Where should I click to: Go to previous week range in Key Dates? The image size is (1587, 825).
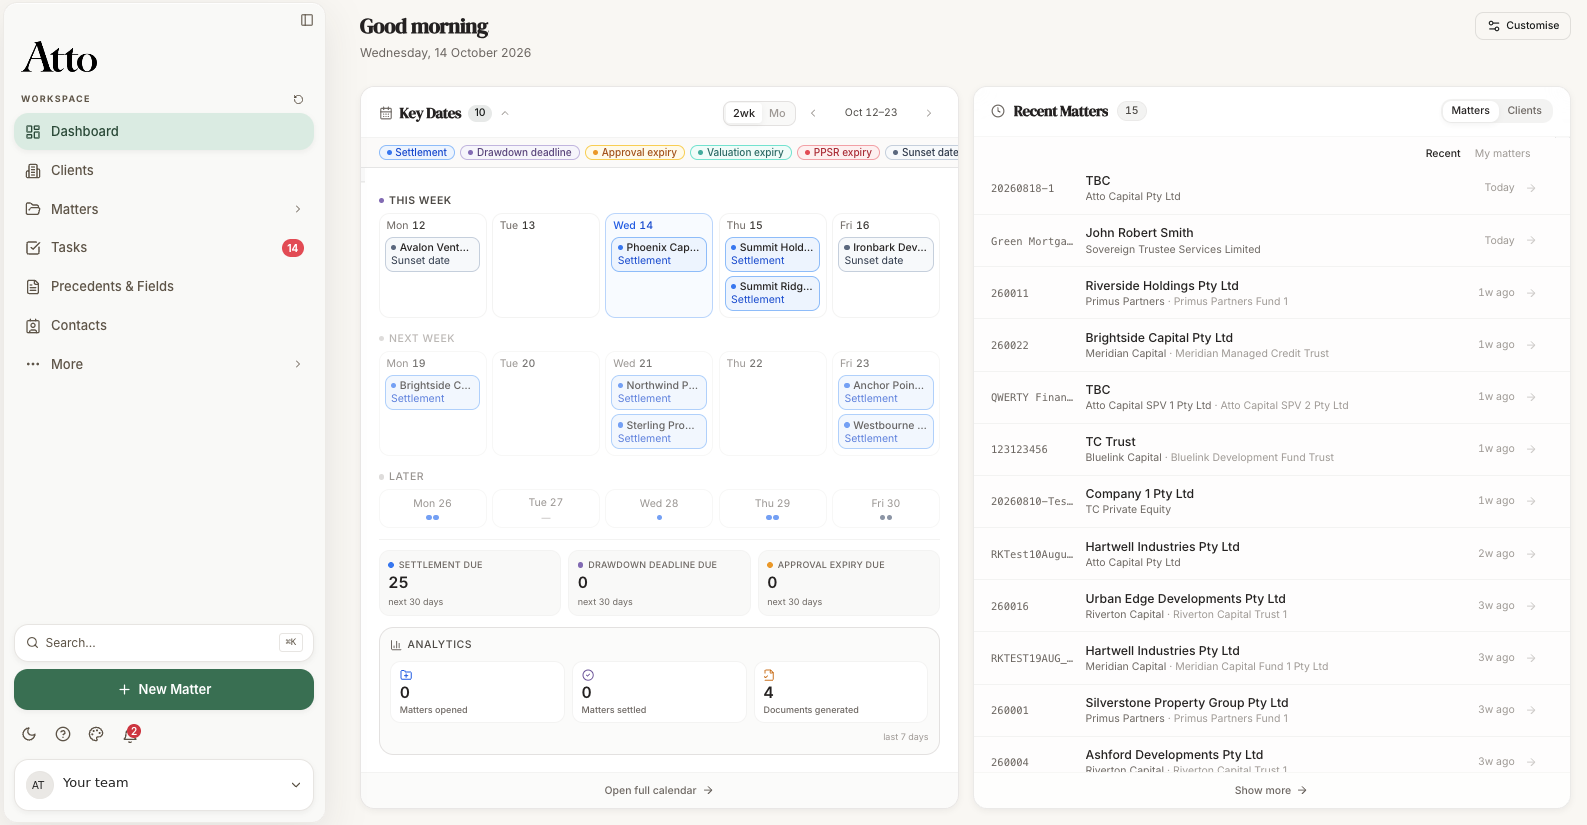pyautogui.click(x=813, y=113)
